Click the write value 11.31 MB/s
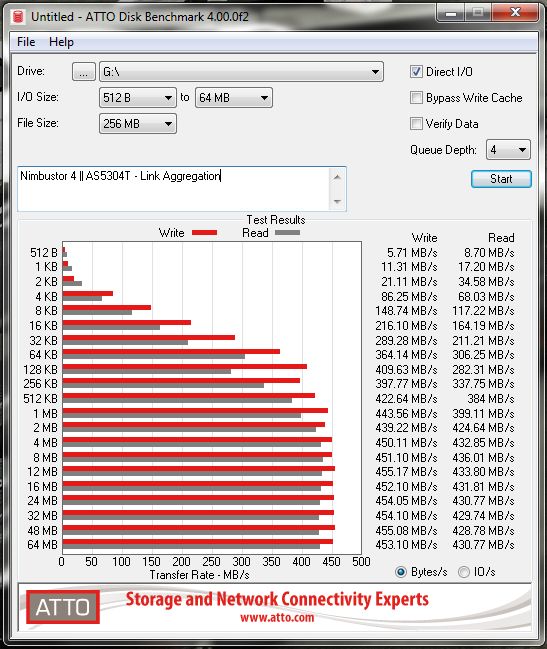Image resolution: width=547 pixels, height=649 pixels. pos(409,267)
